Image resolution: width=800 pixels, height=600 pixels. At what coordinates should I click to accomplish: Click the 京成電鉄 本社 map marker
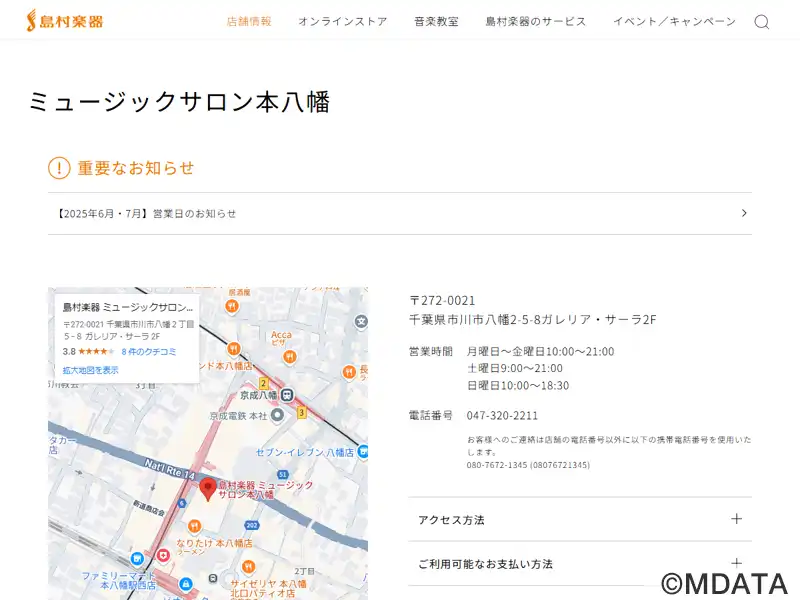click(277, 415)
